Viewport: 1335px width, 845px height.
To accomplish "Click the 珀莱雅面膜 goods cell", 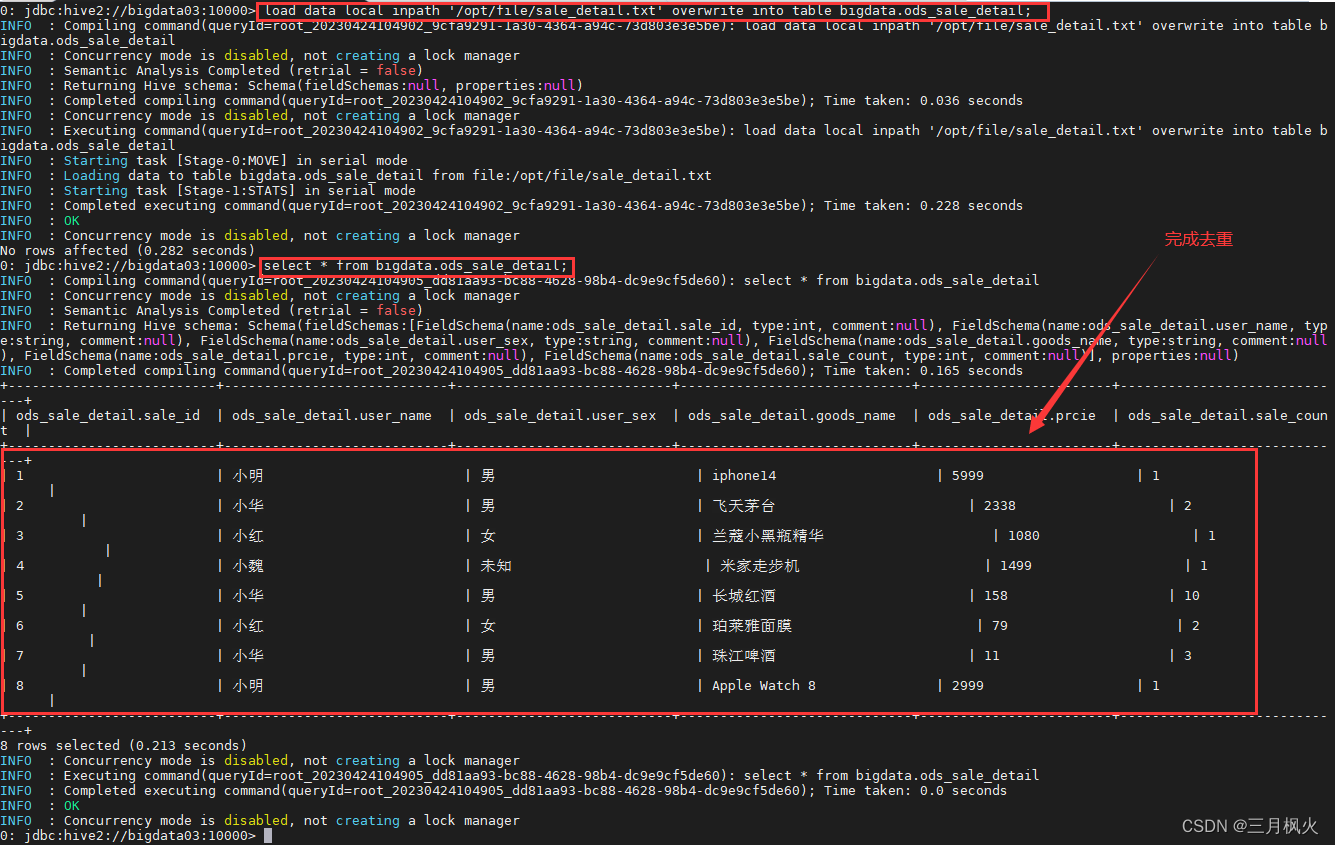I will point(752,626).
